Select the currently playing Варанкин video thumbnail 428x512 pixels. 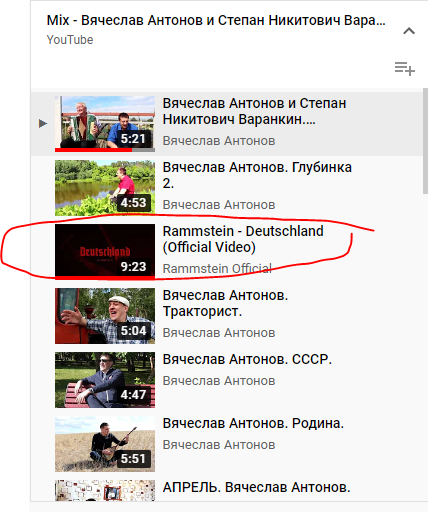pyautogui.click(x=105, y=124)
